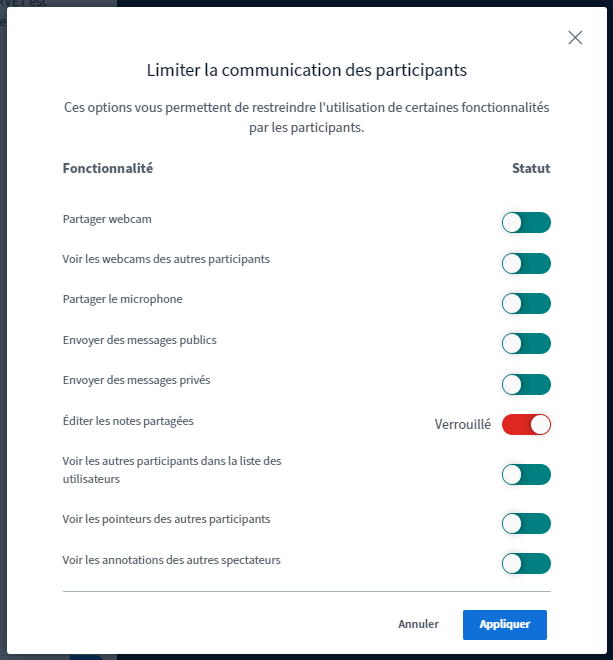The width and height of the screenshot is (613, 660).
Task: Toggle the Partager le microphone switch
Action: (526, 303)
